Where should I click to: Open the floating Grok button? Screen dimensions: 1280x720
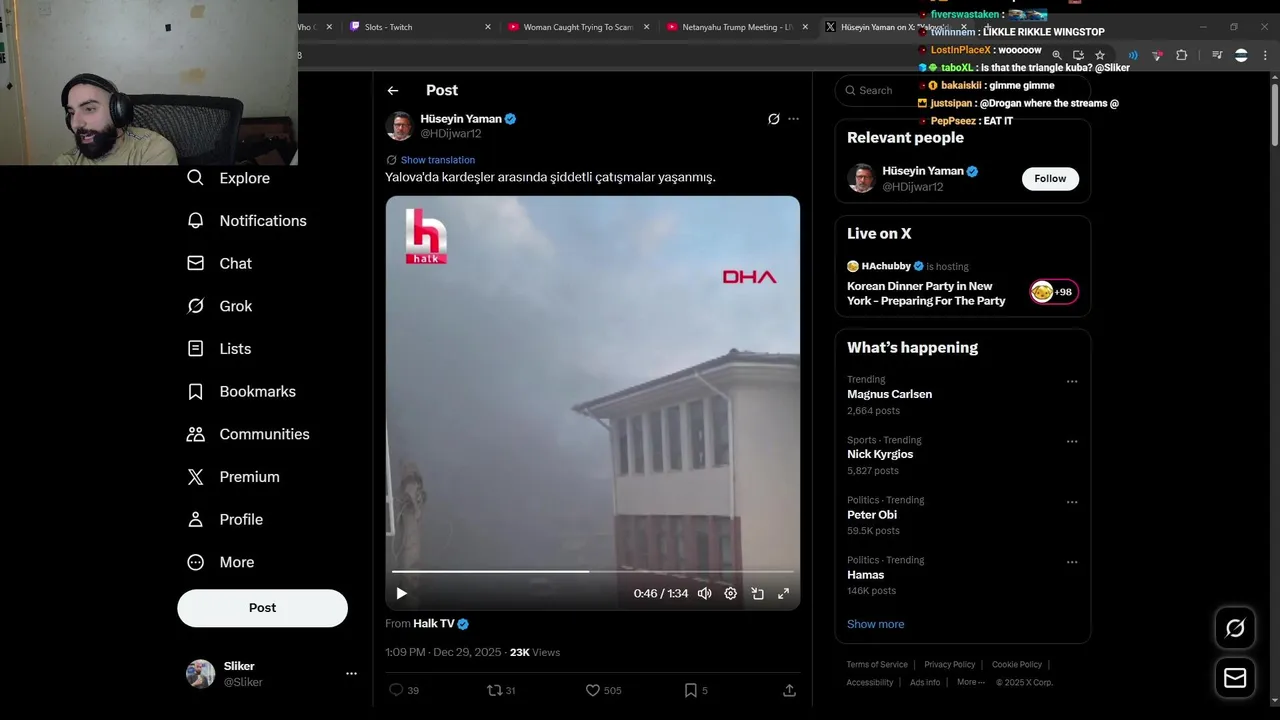[1235, 628]
